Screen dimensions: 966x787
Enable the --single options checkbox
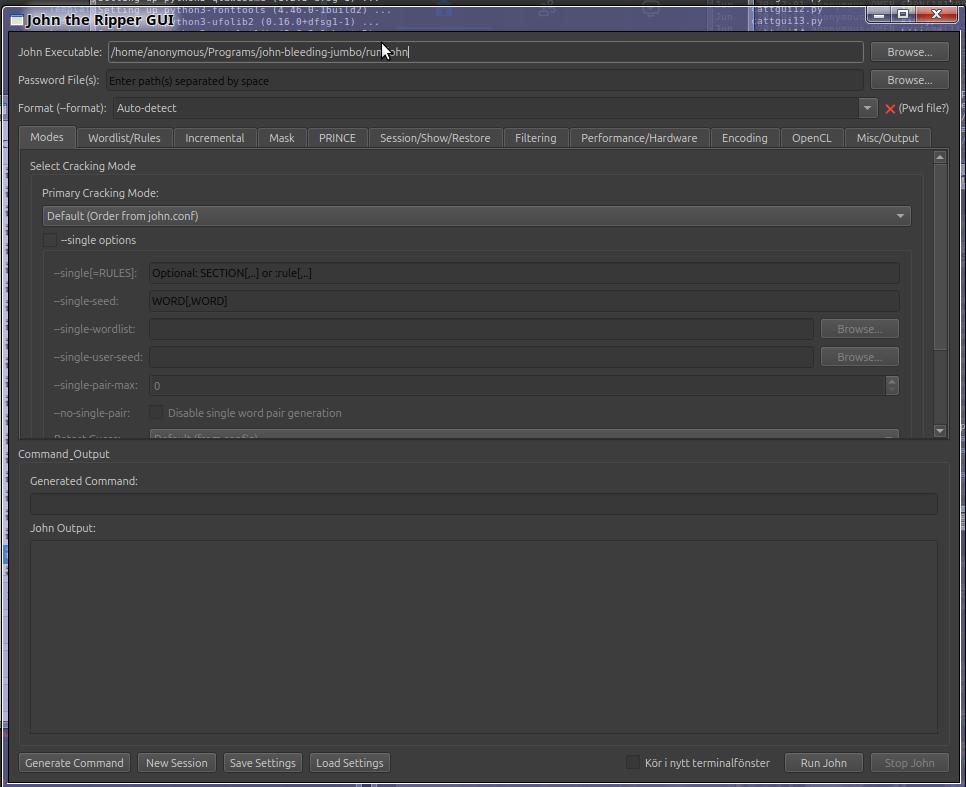point(50,240)
